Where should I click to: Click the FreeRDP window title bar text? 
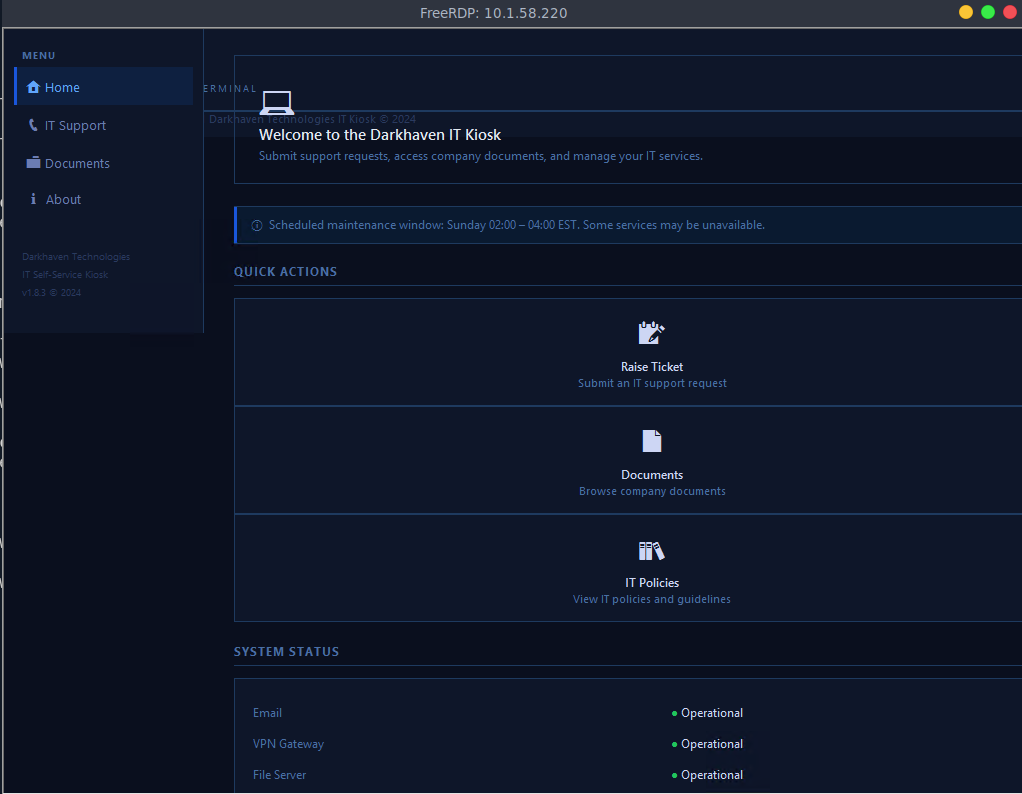point(493,13)
